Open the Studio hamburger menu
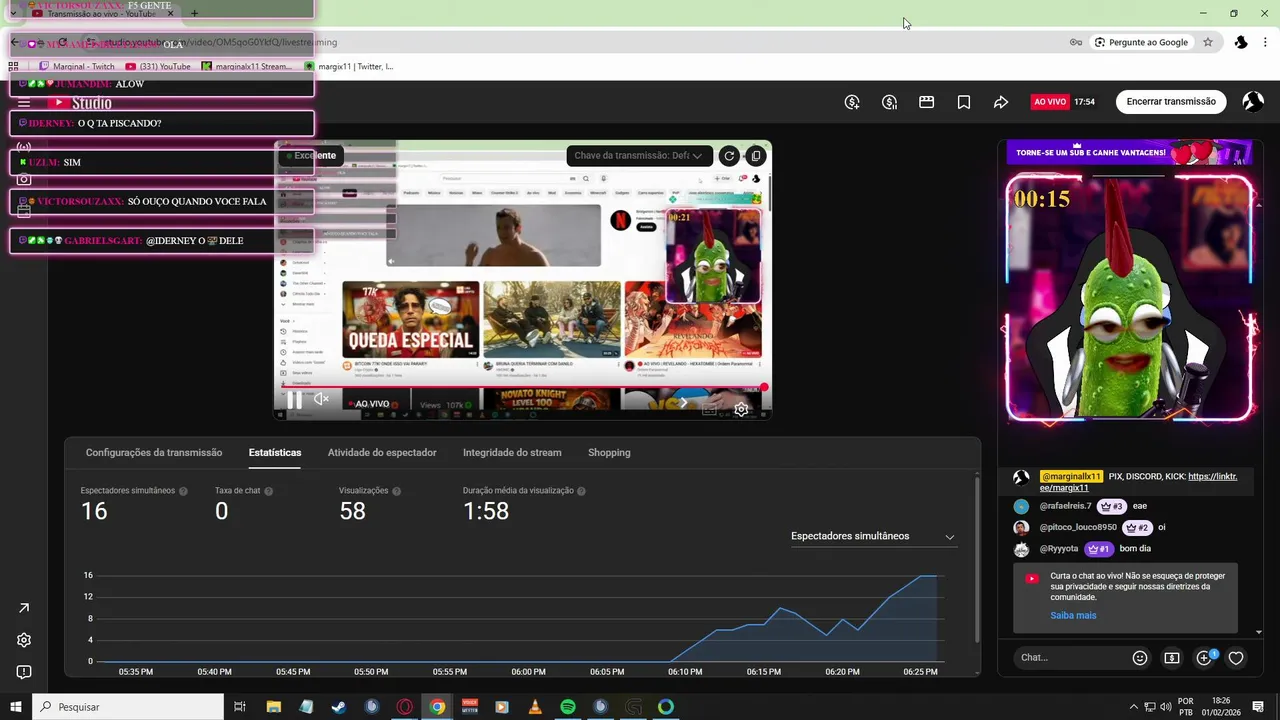Screen dimensions: 1280x720 click(24, 103)
